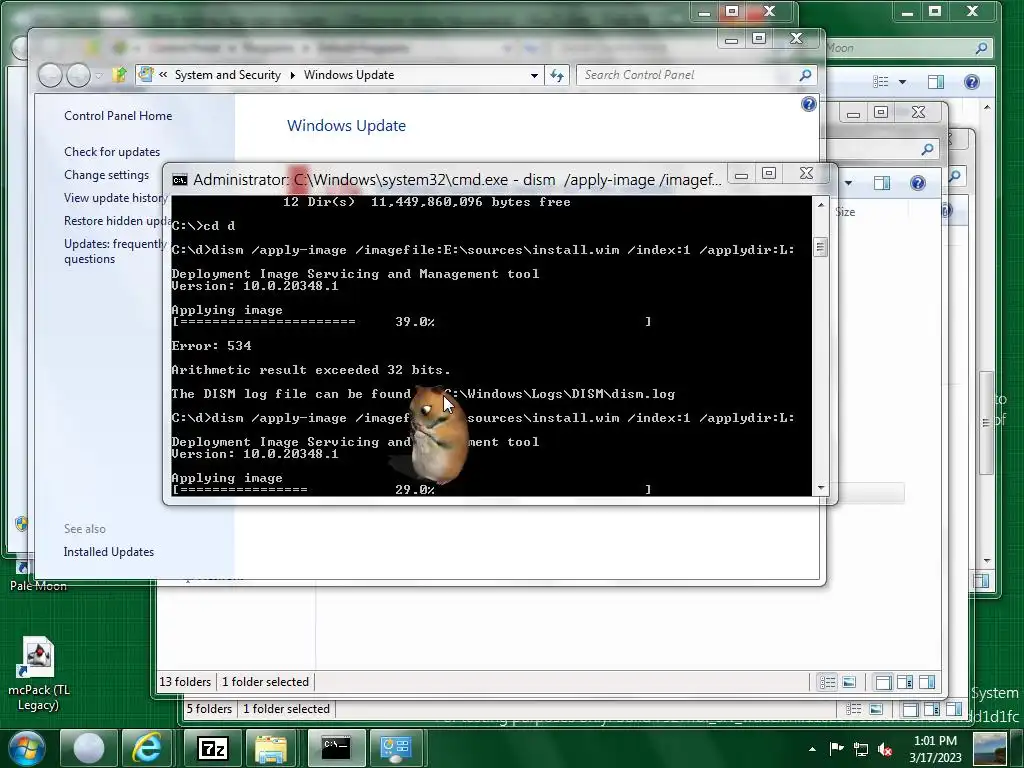Click the command prompt scrollbar down arrow
Screen dimensions: 1024x768
coord(821,488)
